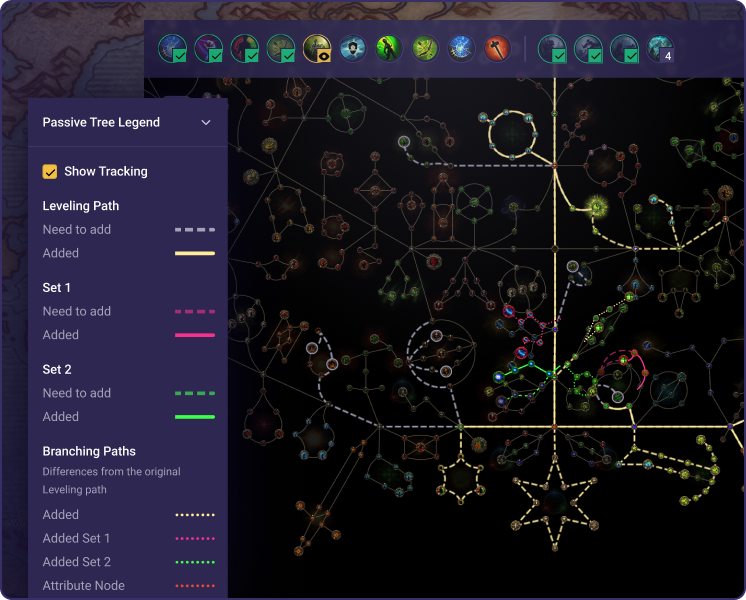Open the toolbar icon with number 4 badge
The height and width of the screenshot is (600, 746).
(x=660, y=48)
